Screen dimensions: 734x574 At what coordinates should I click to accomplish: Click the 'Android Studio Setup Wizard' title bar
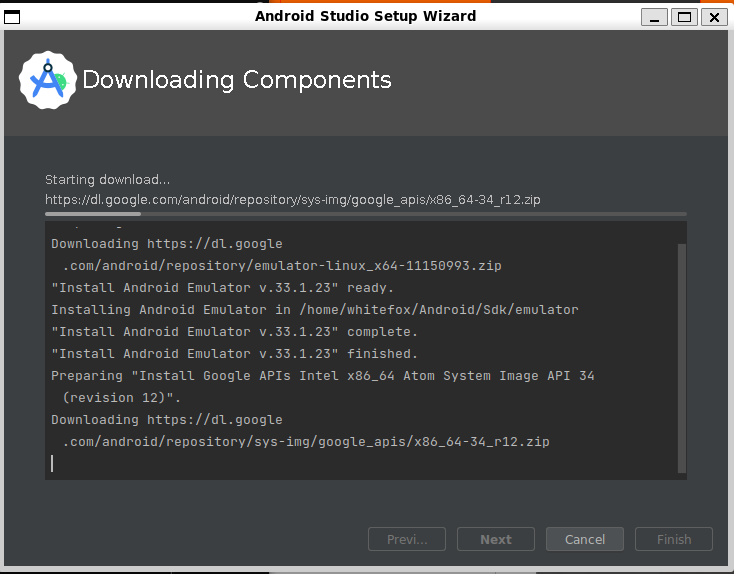click(365, 16)
